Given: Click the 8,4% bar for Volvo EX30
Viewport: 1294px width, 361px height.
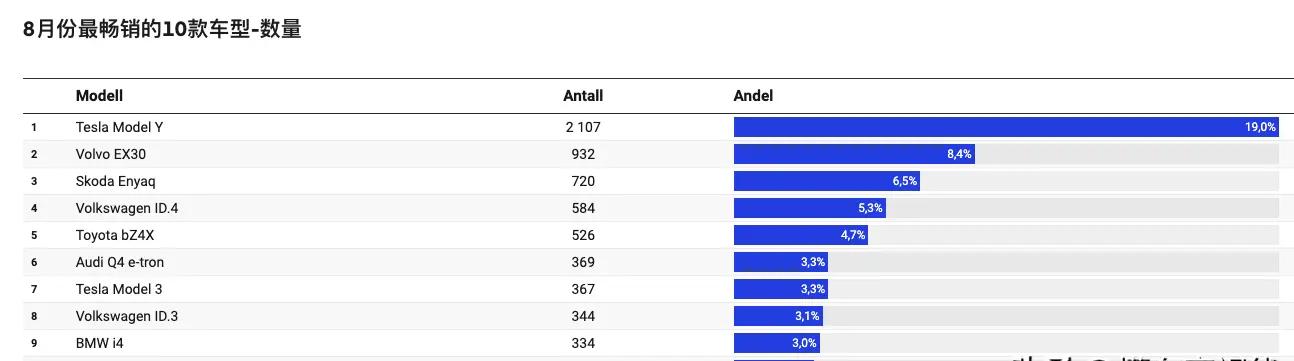Looking at the screenshot, I should [854, 154].
